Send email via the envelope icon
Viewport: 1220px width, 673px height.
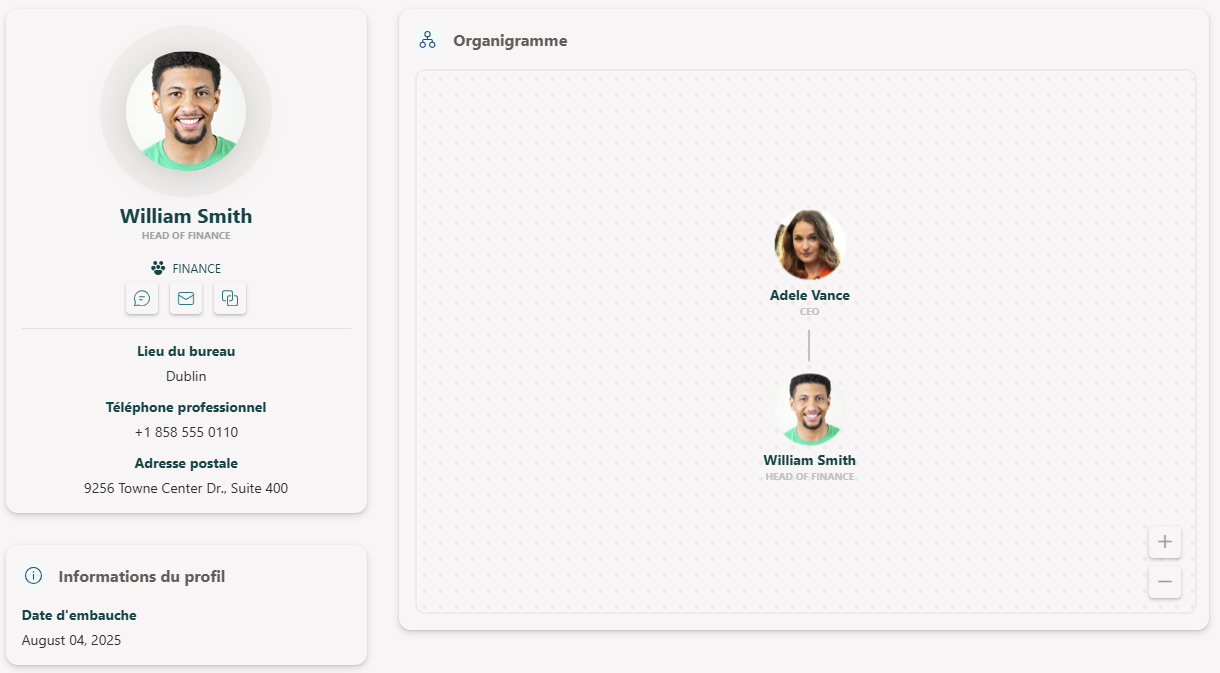click(x=186, y=298)
